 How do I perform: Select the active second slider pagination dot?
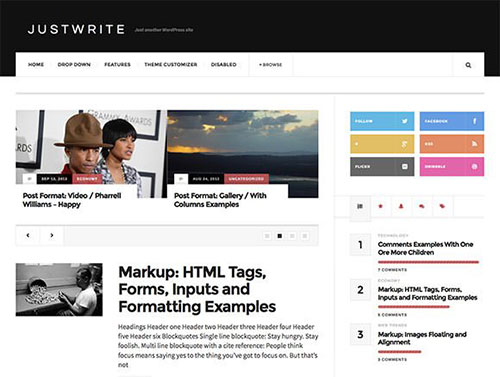pyautogui.click(x=280, y=236)
